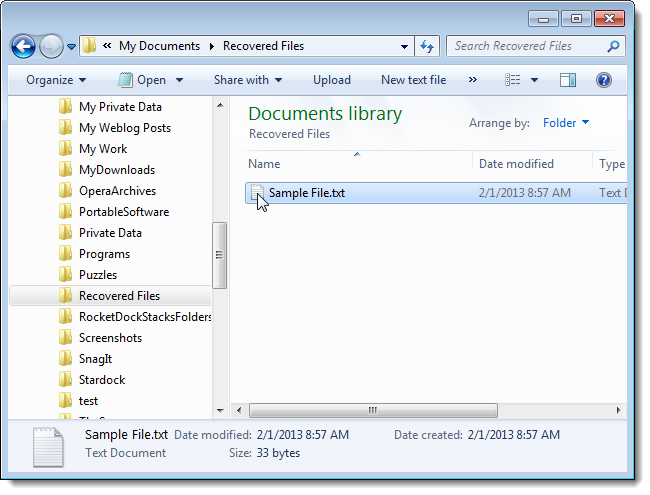Click file list horizontal scroll left arrow
The width and height of the screenshot is (650, 495).
tap(239, 410)
